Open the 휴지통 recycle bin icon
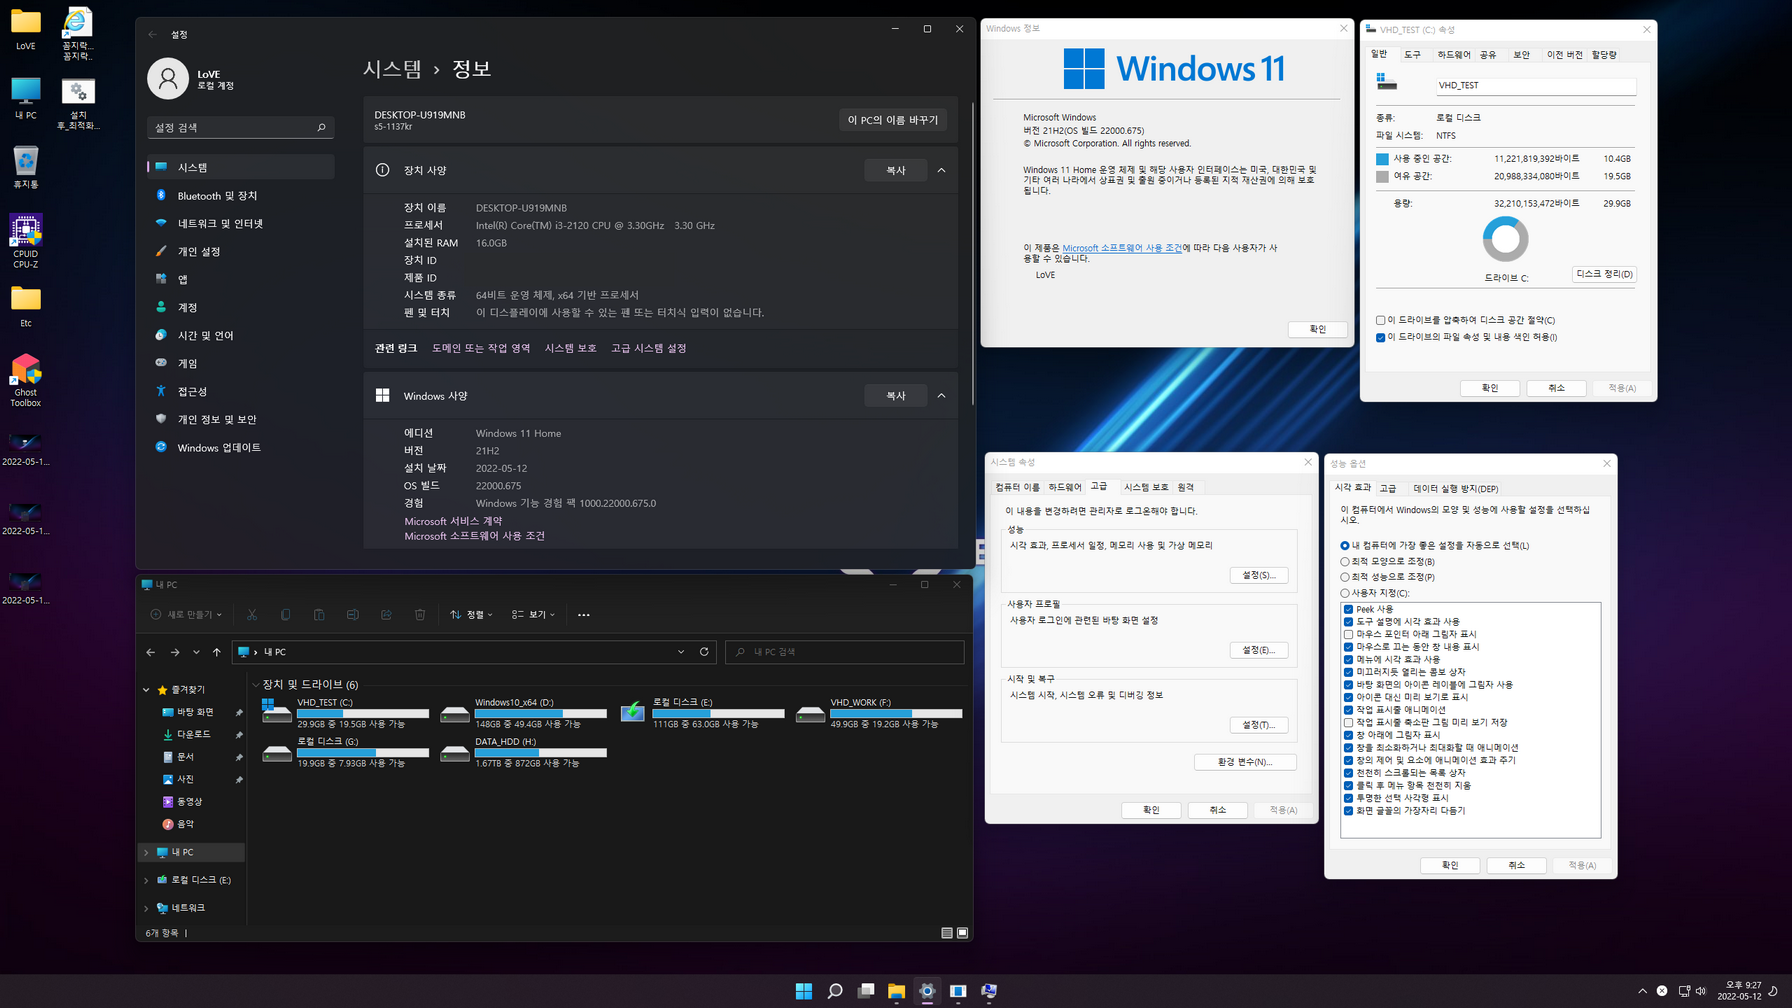This screenshot has width=1792, height=1008. pyautogui.click(x=26, y=167)
